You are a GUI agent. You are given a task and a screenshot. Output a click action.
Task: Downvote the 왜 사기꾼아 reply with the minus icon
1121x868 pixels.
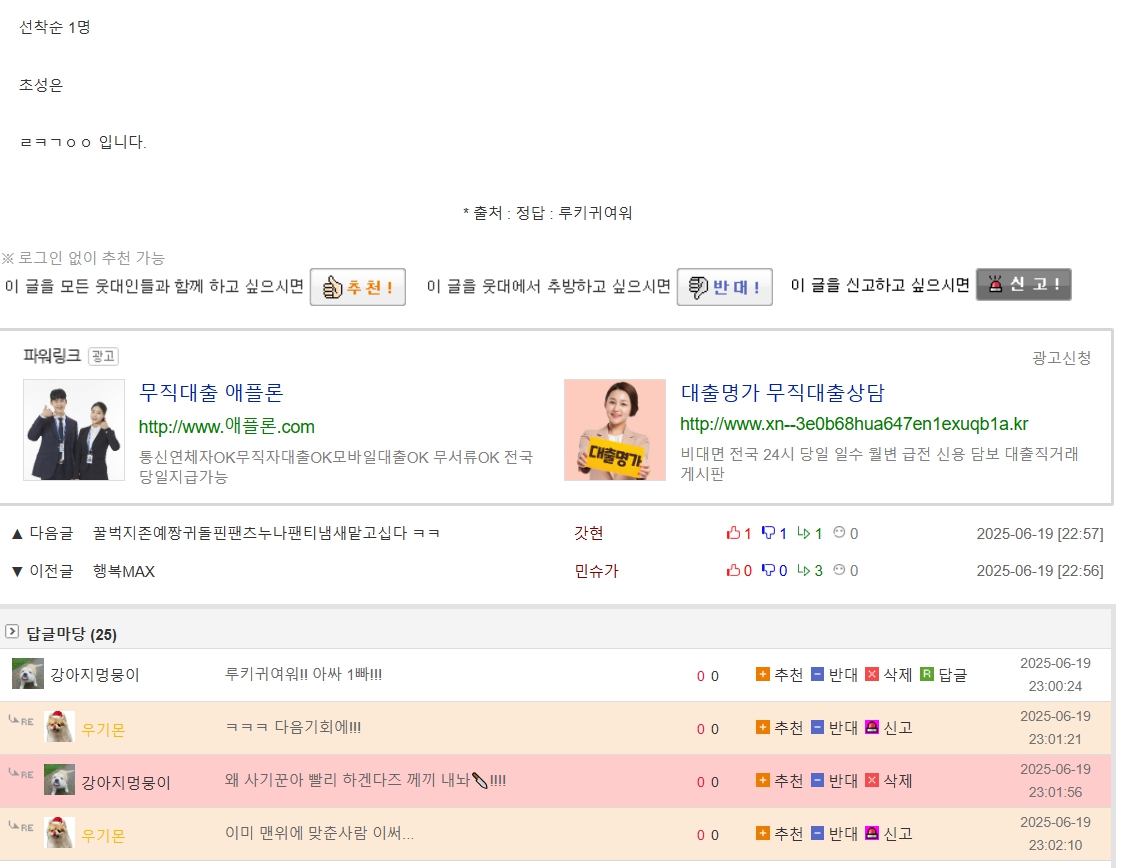pos(817,780)
